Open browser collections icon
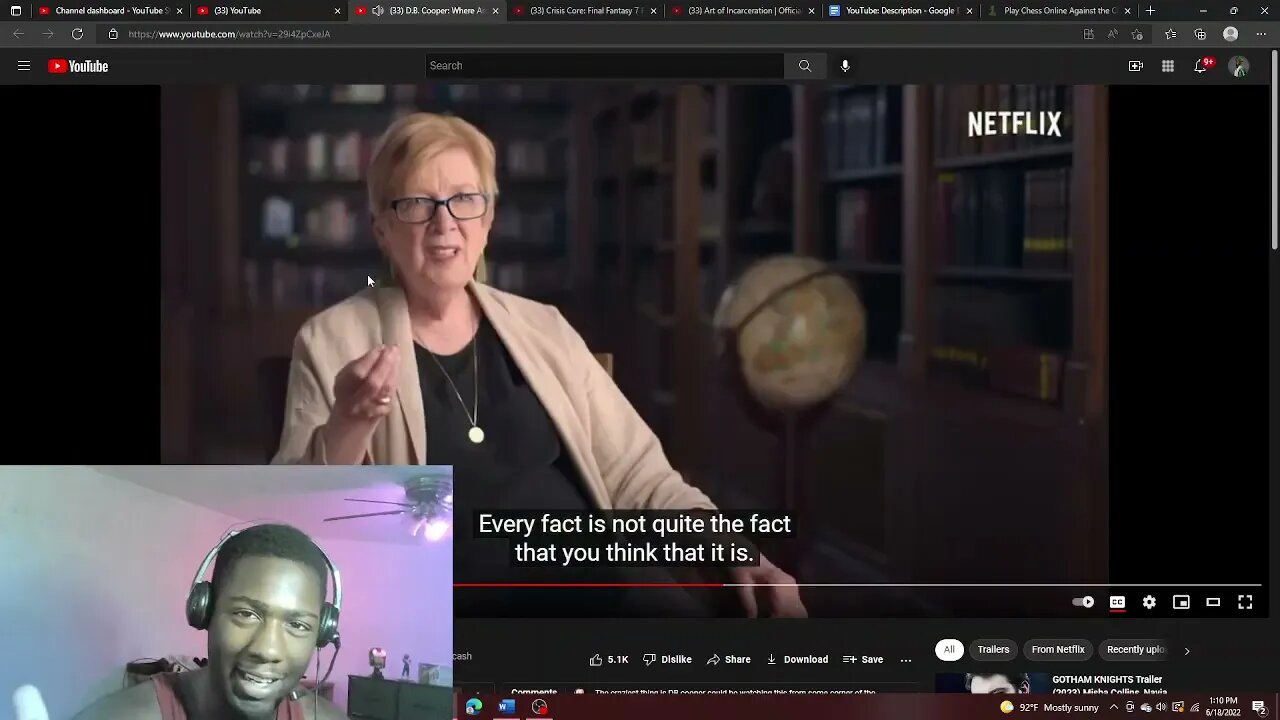Screen dimensions: 1280x720 click(1200, 34)
